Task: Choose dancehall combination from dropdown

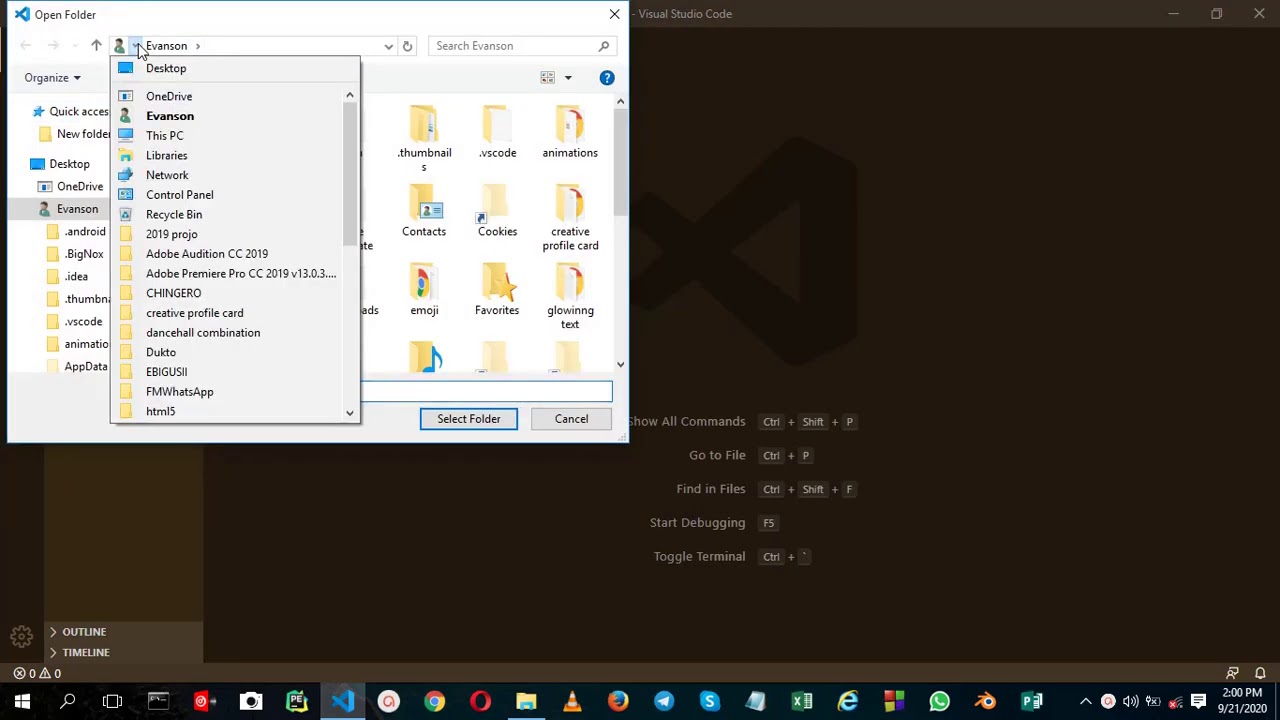Action: pyautogui.click(x=203, y=333)
